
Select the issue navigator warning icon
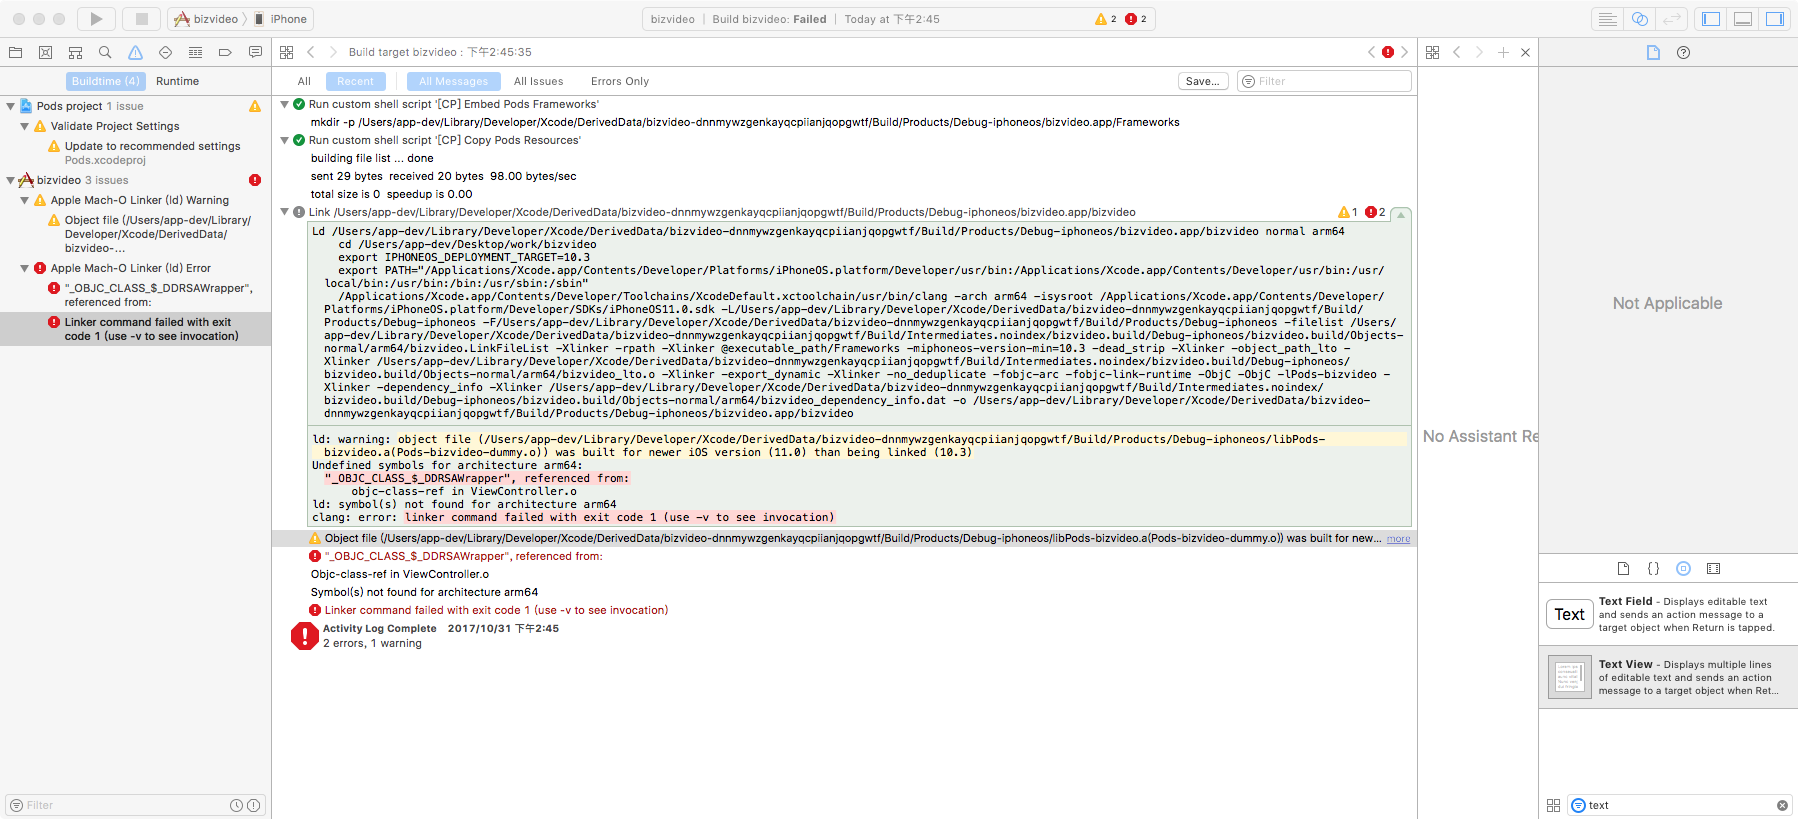pyautogui.click(x=135, y=52)
